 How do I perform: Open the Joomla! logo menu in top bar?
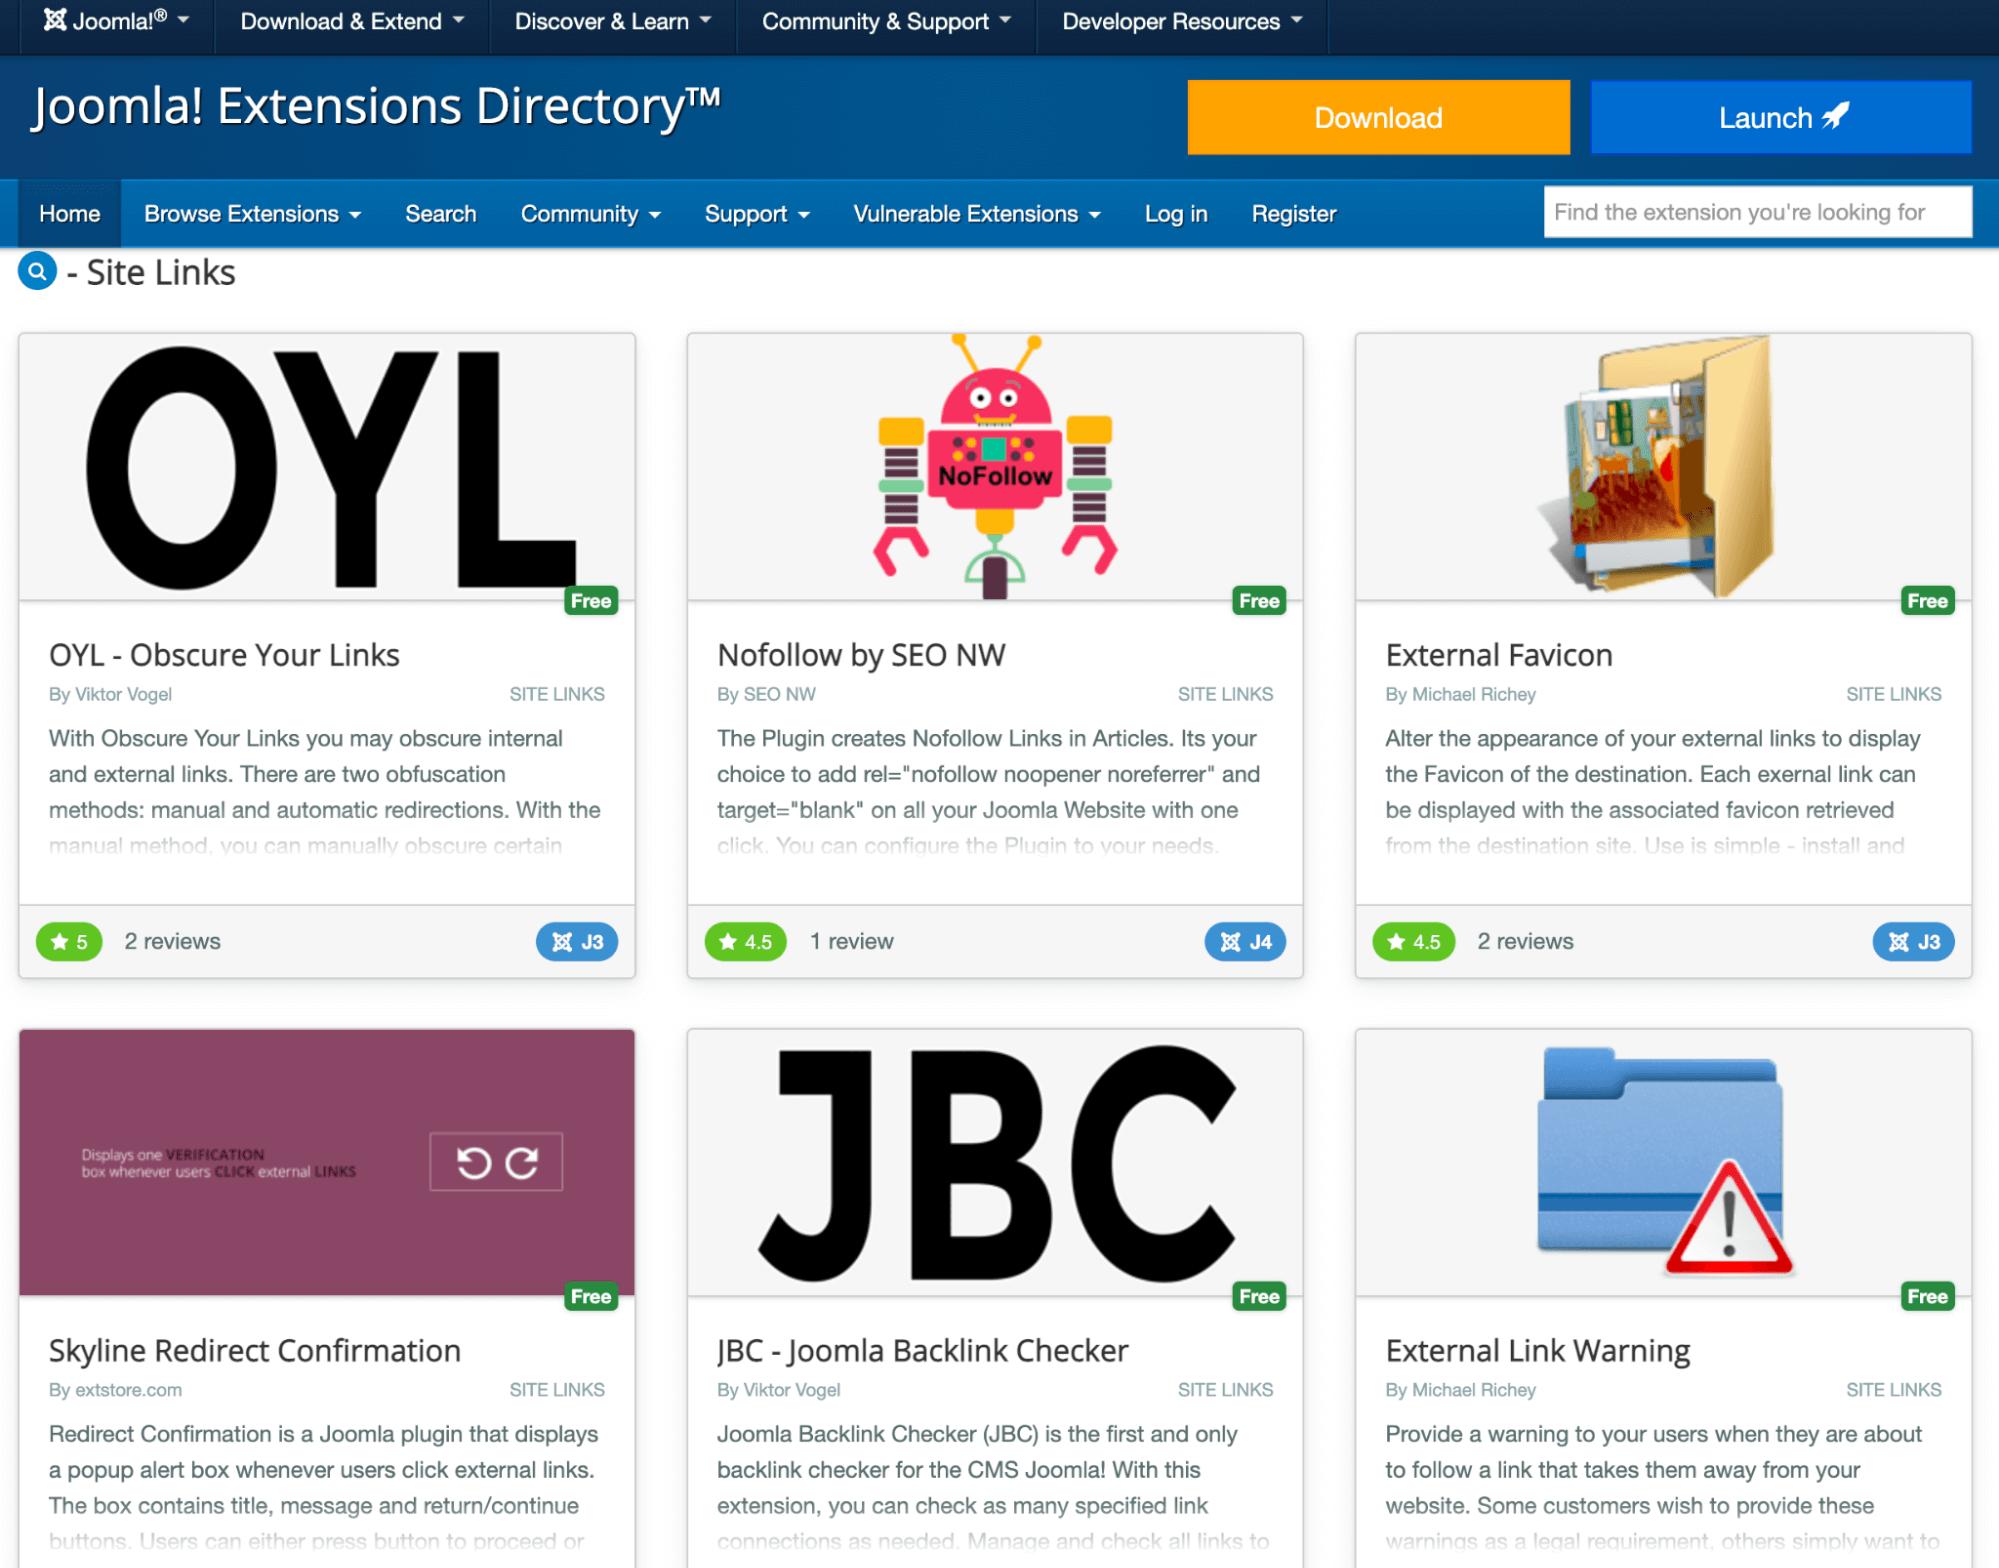[117, 21]
